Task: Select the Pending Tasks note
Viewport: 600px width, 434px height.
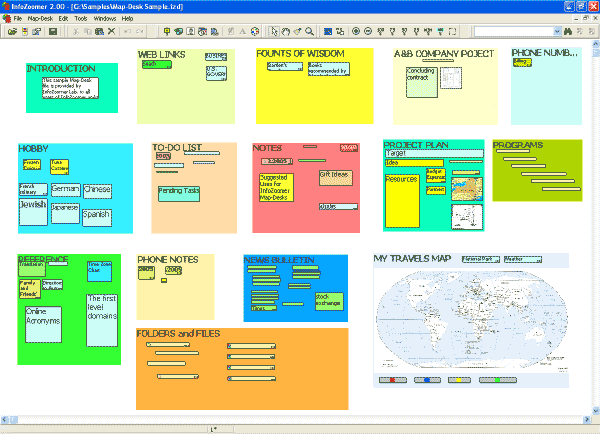Action: point(179,194)
